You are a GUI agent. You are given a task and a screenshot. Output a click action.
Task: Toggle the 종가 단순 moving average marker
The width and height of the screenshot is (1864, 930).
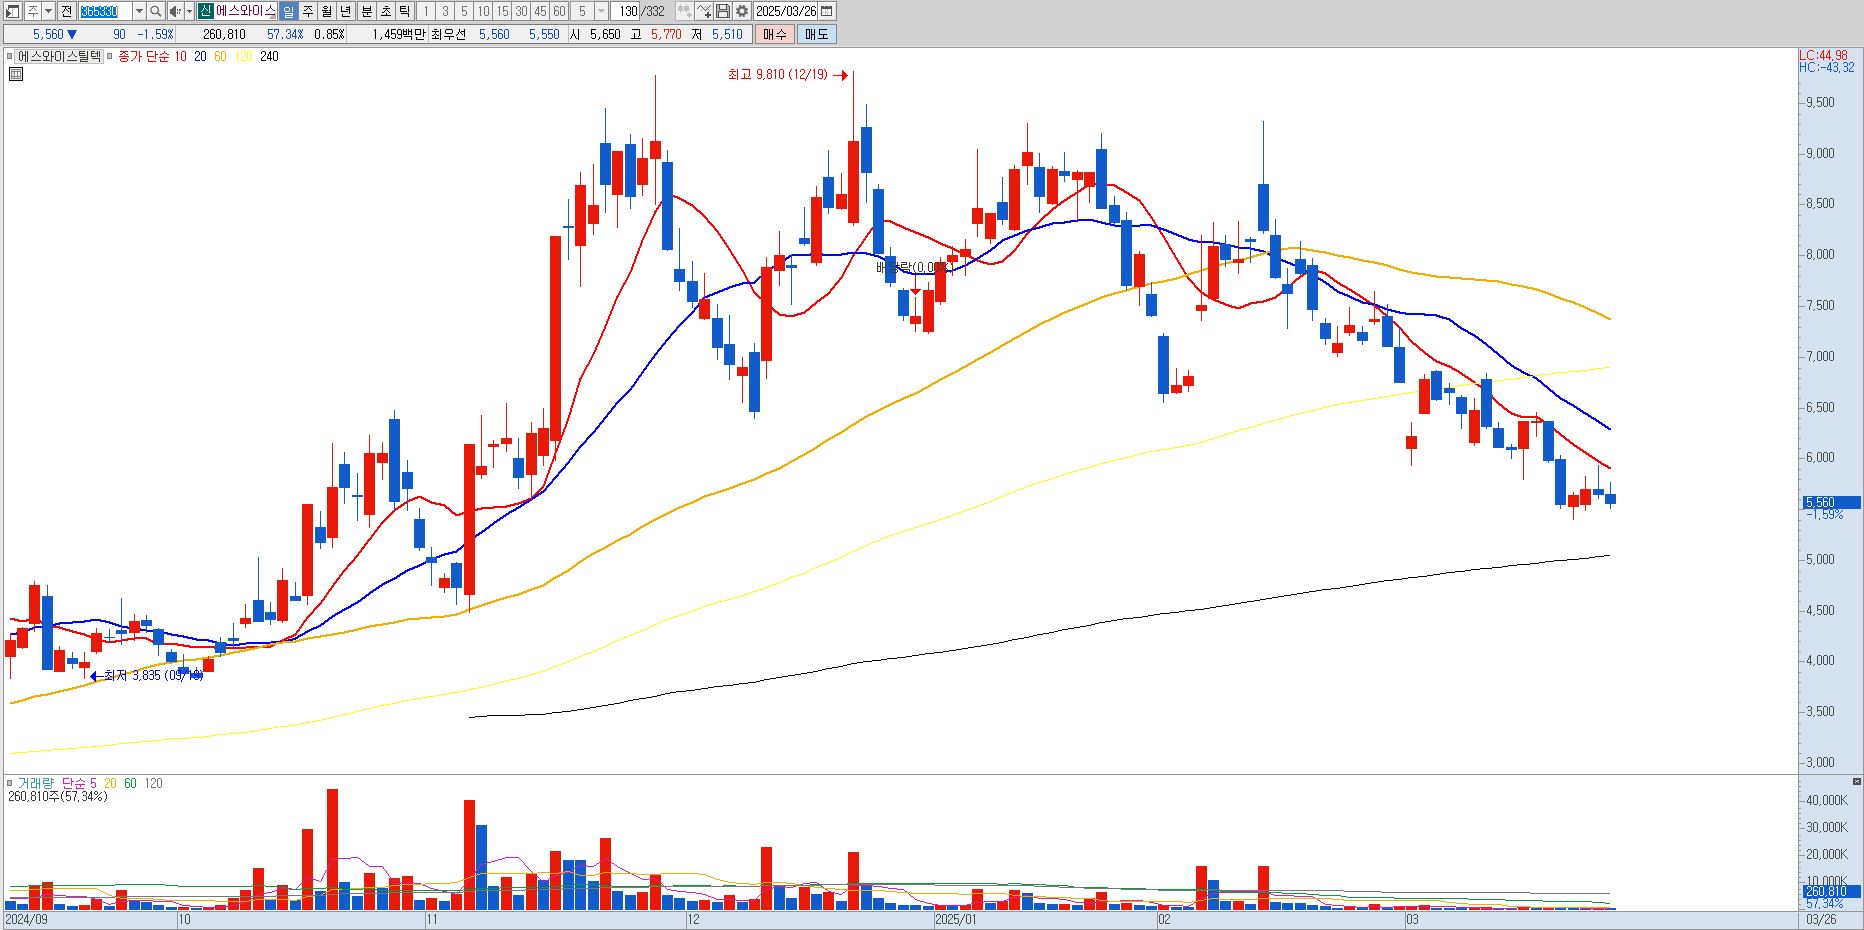[110, 57]
